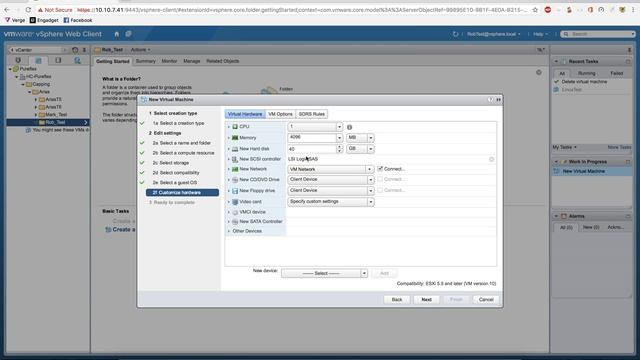The width and height of the screenshot is (640, 360).
Task: Go to step 2e Select a guest OS
Action: pyautogui.click(x=175, y=182)
